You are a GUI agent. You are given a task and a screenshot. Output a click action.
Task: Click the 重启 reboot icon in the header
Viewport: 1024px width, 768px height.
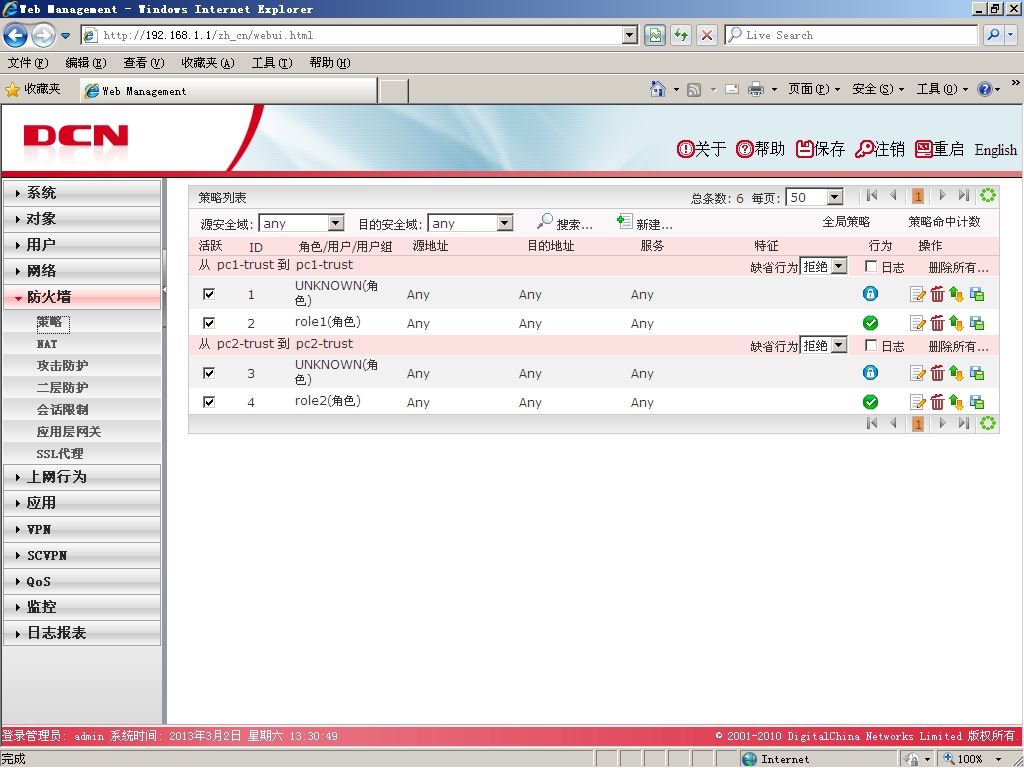[x=923, y=149]
